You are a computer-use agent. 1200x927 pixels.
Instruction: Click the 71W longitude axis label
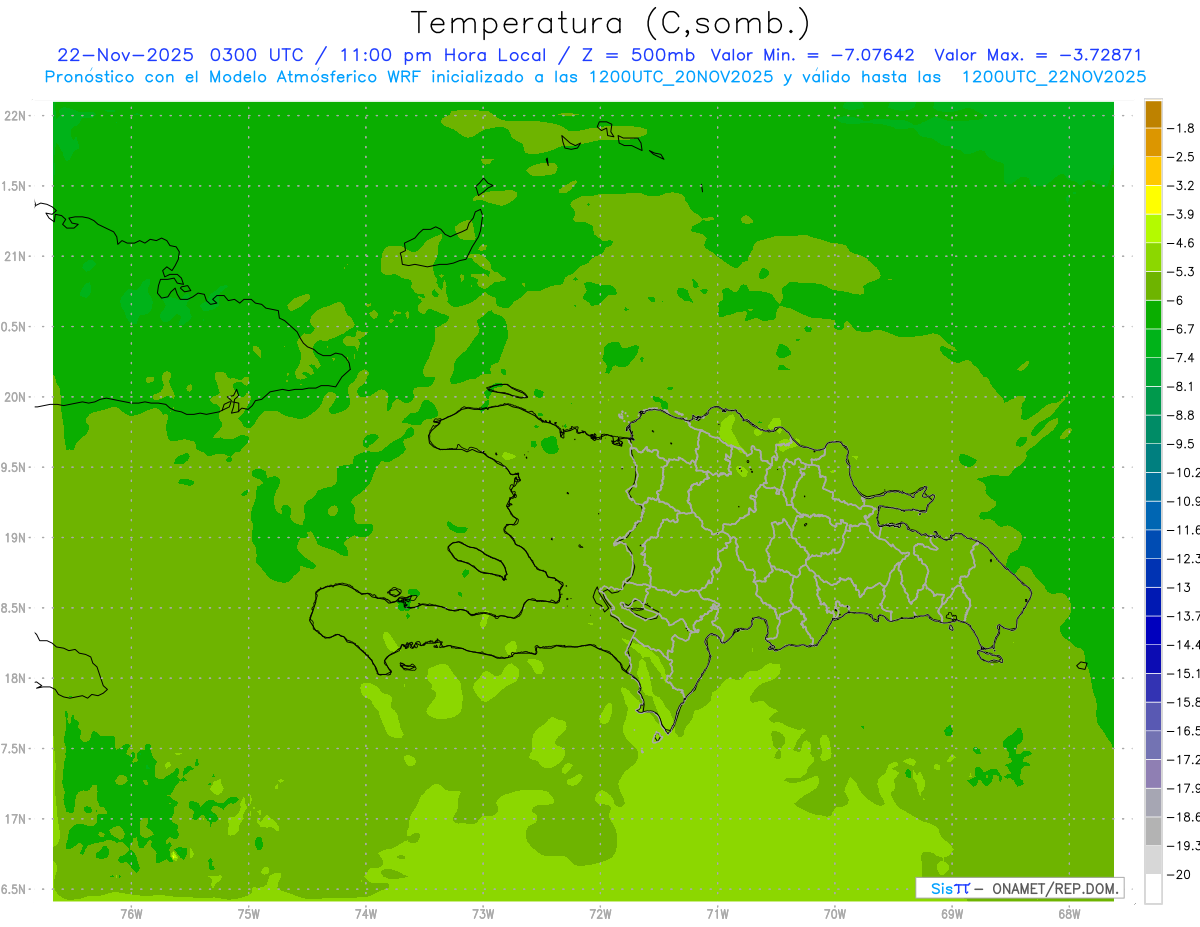pos(717,913)
